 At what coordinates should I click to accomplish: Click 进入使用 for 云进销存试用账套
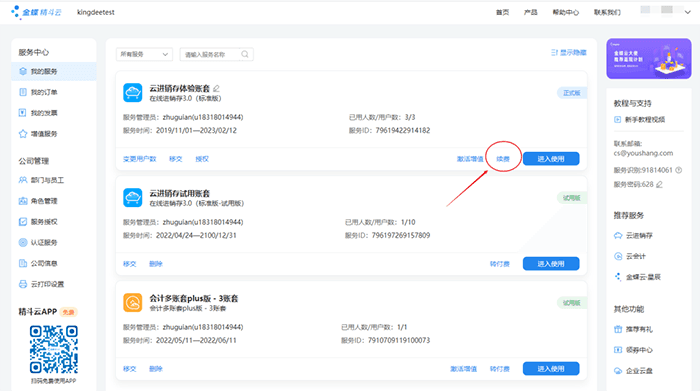(551, 264)
